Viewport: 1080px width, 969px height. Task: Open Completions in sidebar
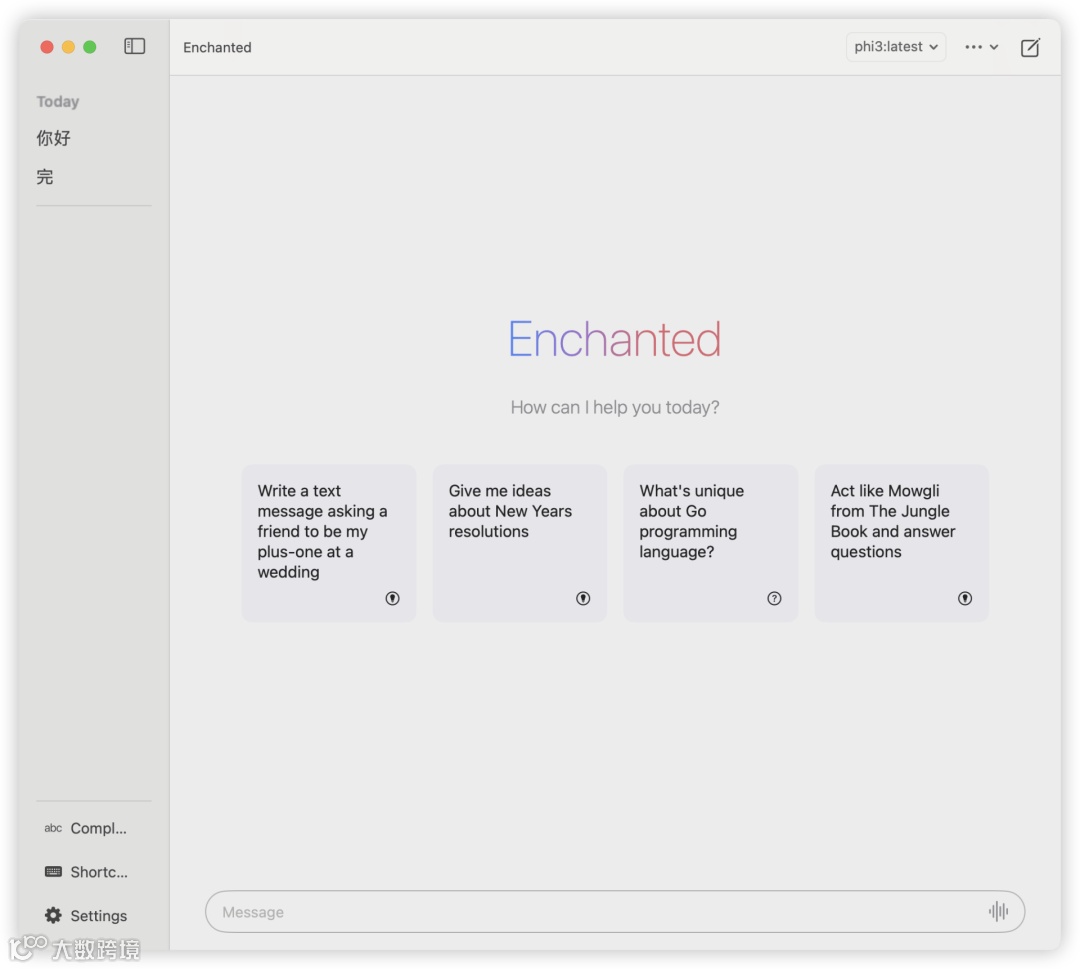pos(86,828)
